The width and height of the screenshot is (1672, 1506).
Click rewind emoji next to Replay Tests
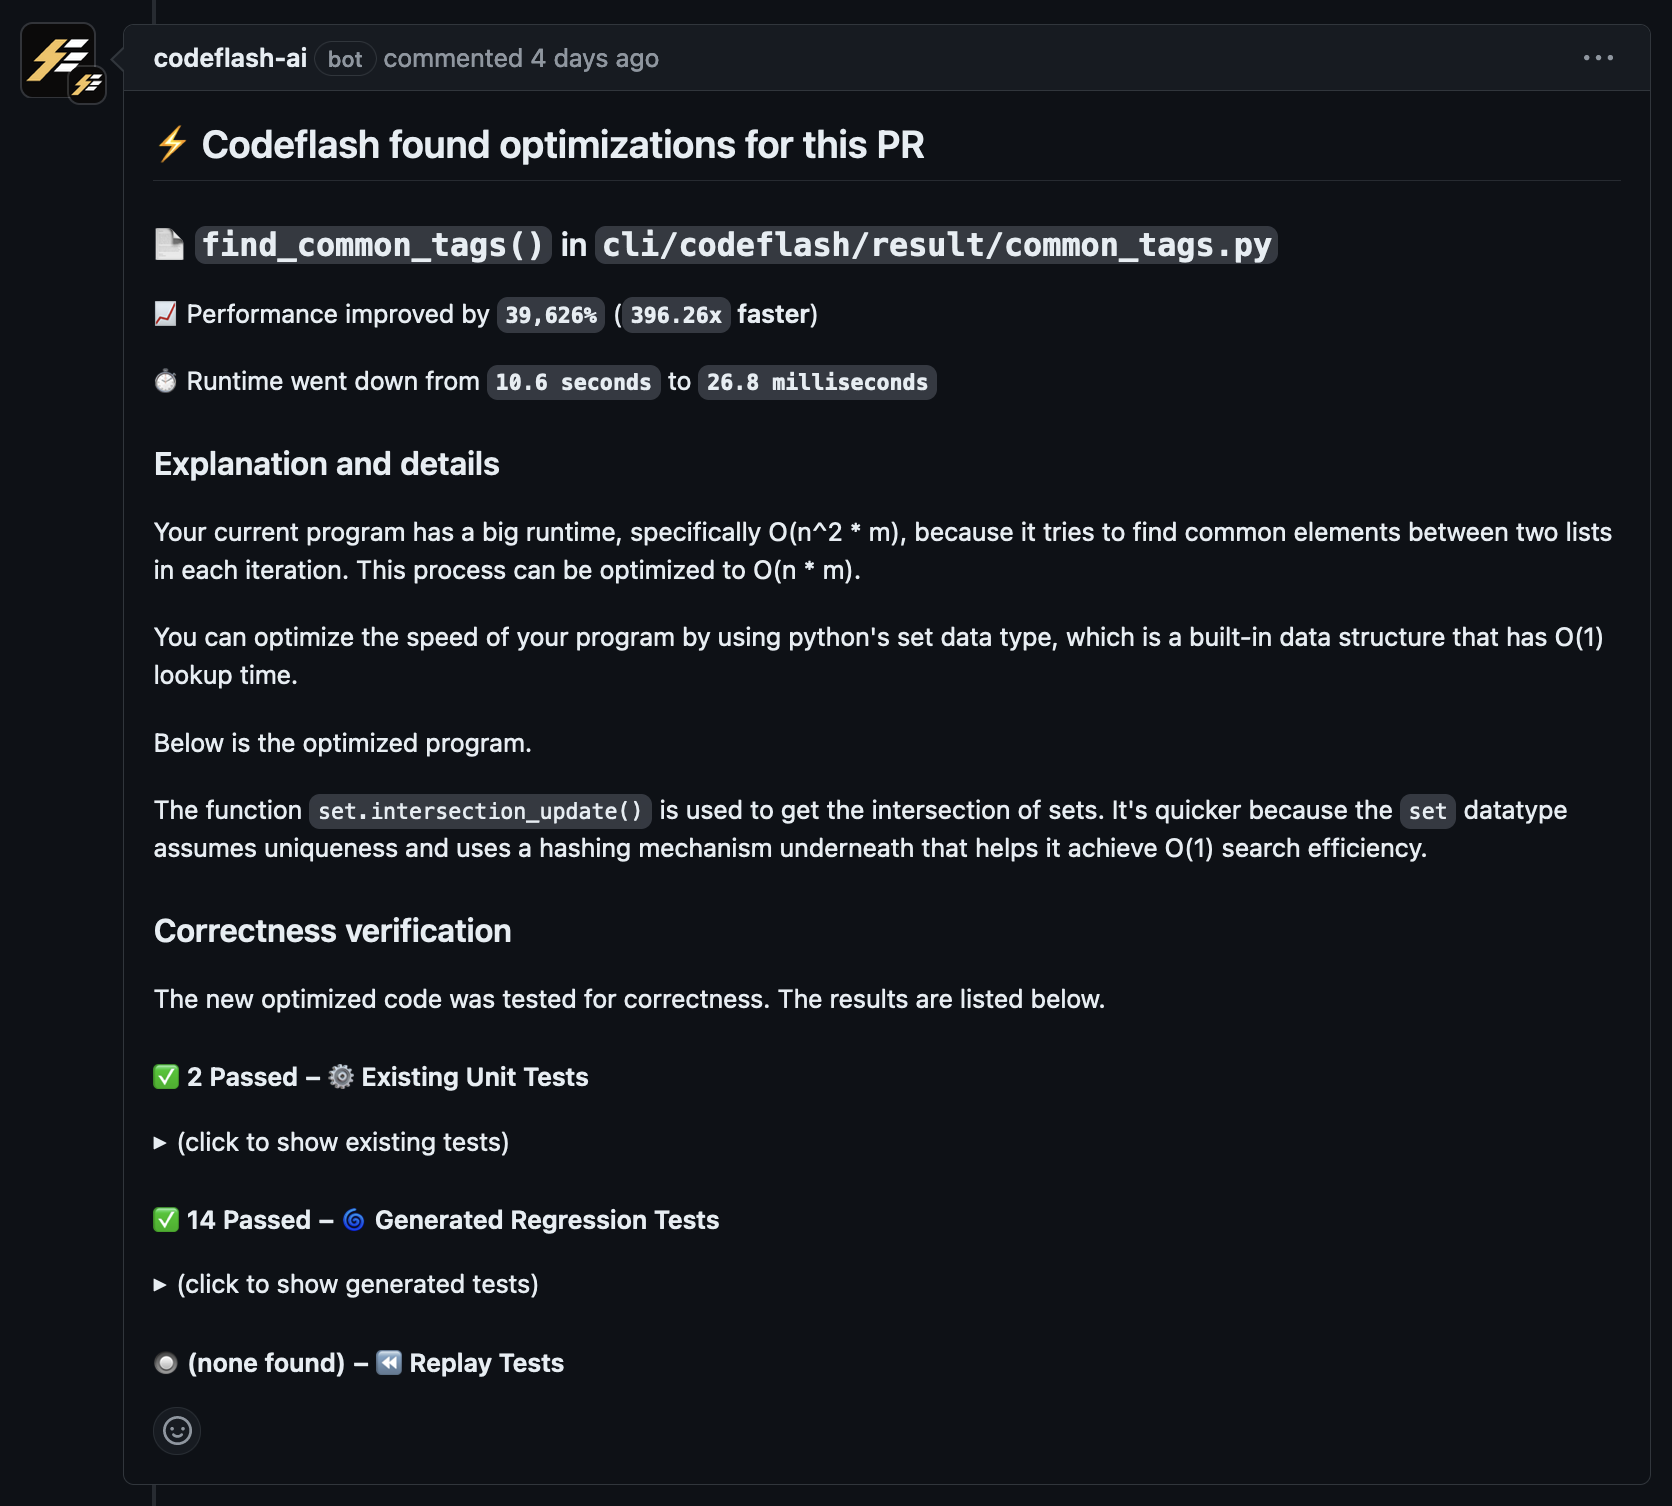pos(389,1363)
